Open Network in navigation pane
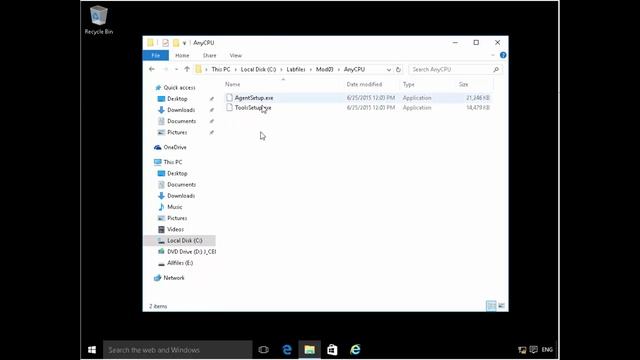This screenshot has width=640, height=360. coord(174,278)
